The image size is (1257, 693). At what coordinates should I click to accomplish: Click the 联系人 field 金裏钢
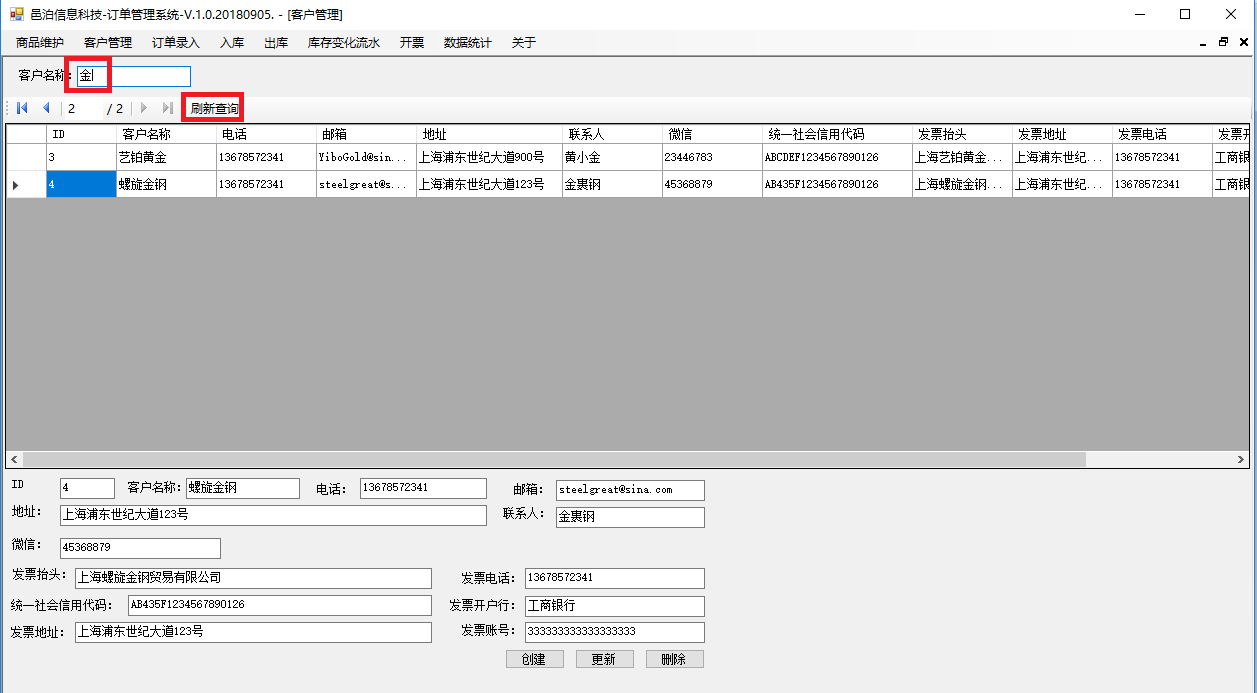(630, 517)
